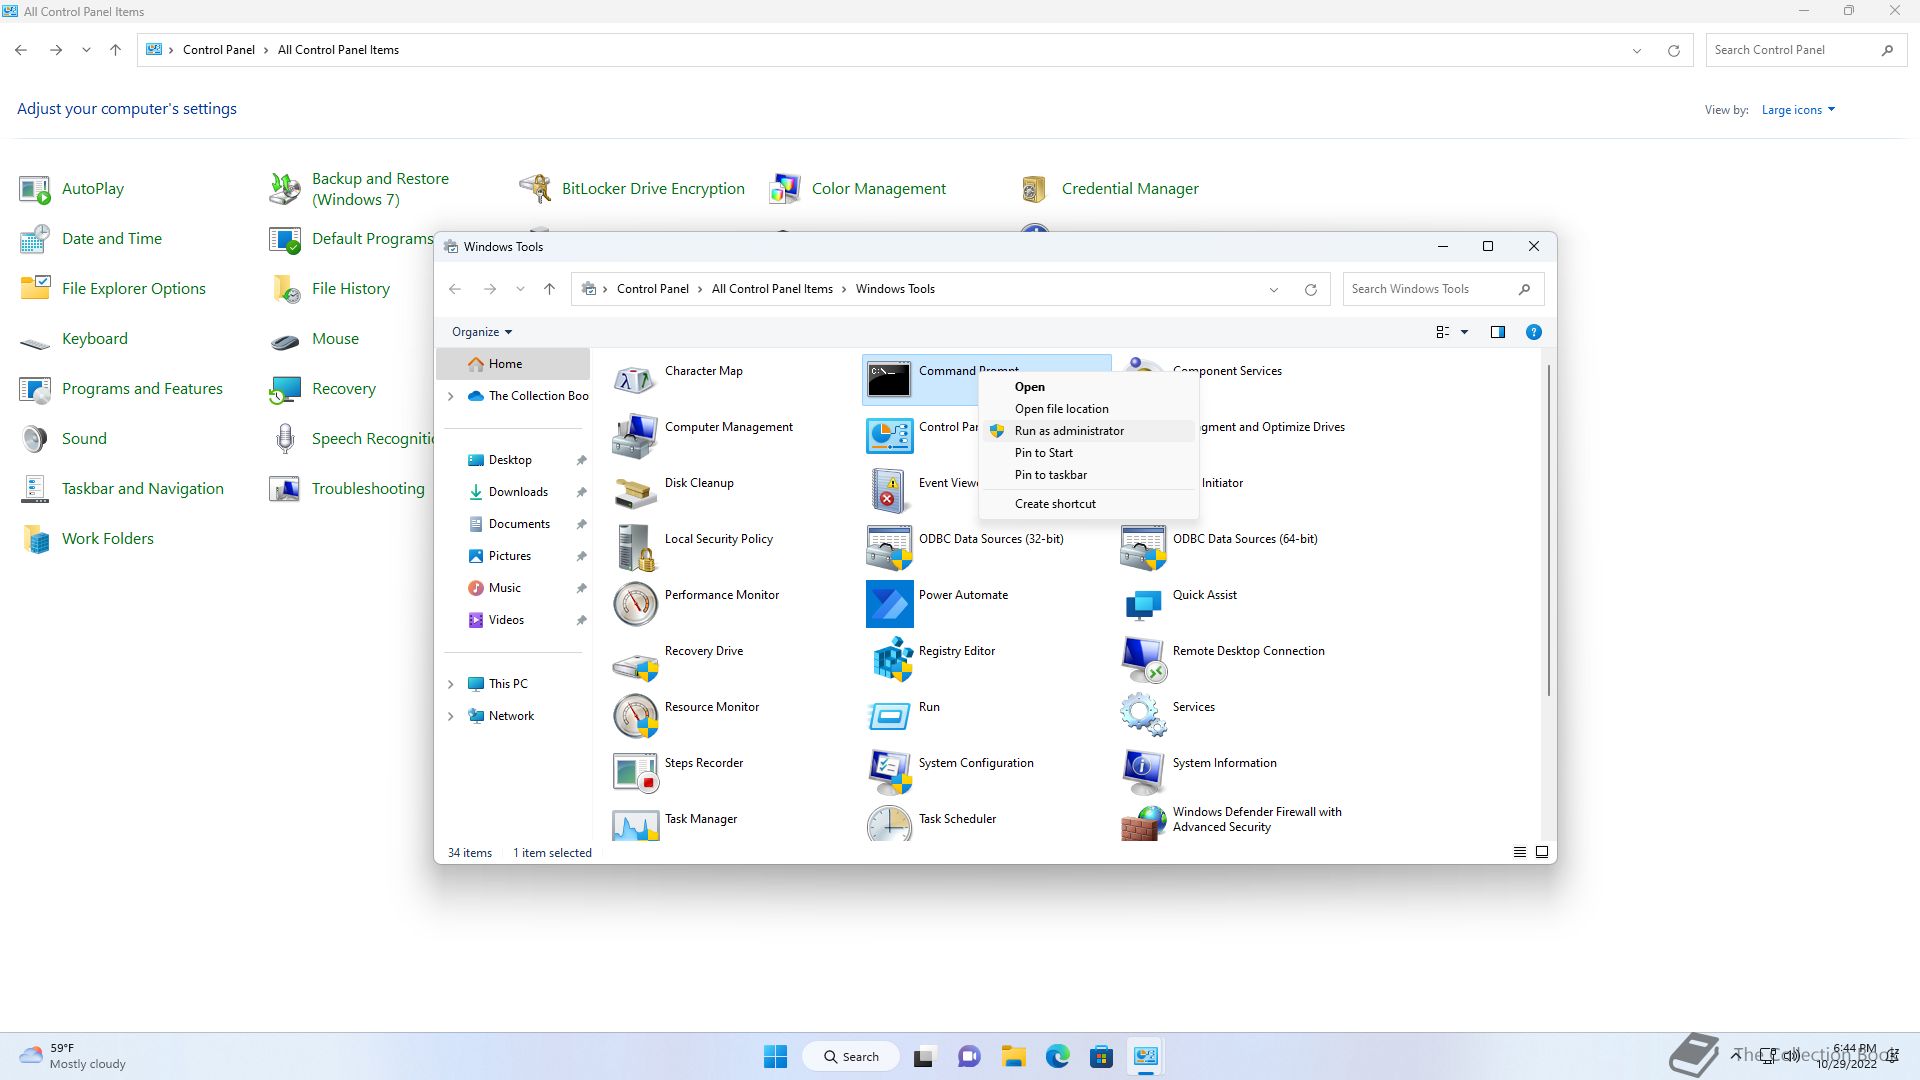This screenshot has height=1080, width=1920.
Task: Select Create shortcut menu entry
Action: pyautogui.click(x=1088, y=504)
